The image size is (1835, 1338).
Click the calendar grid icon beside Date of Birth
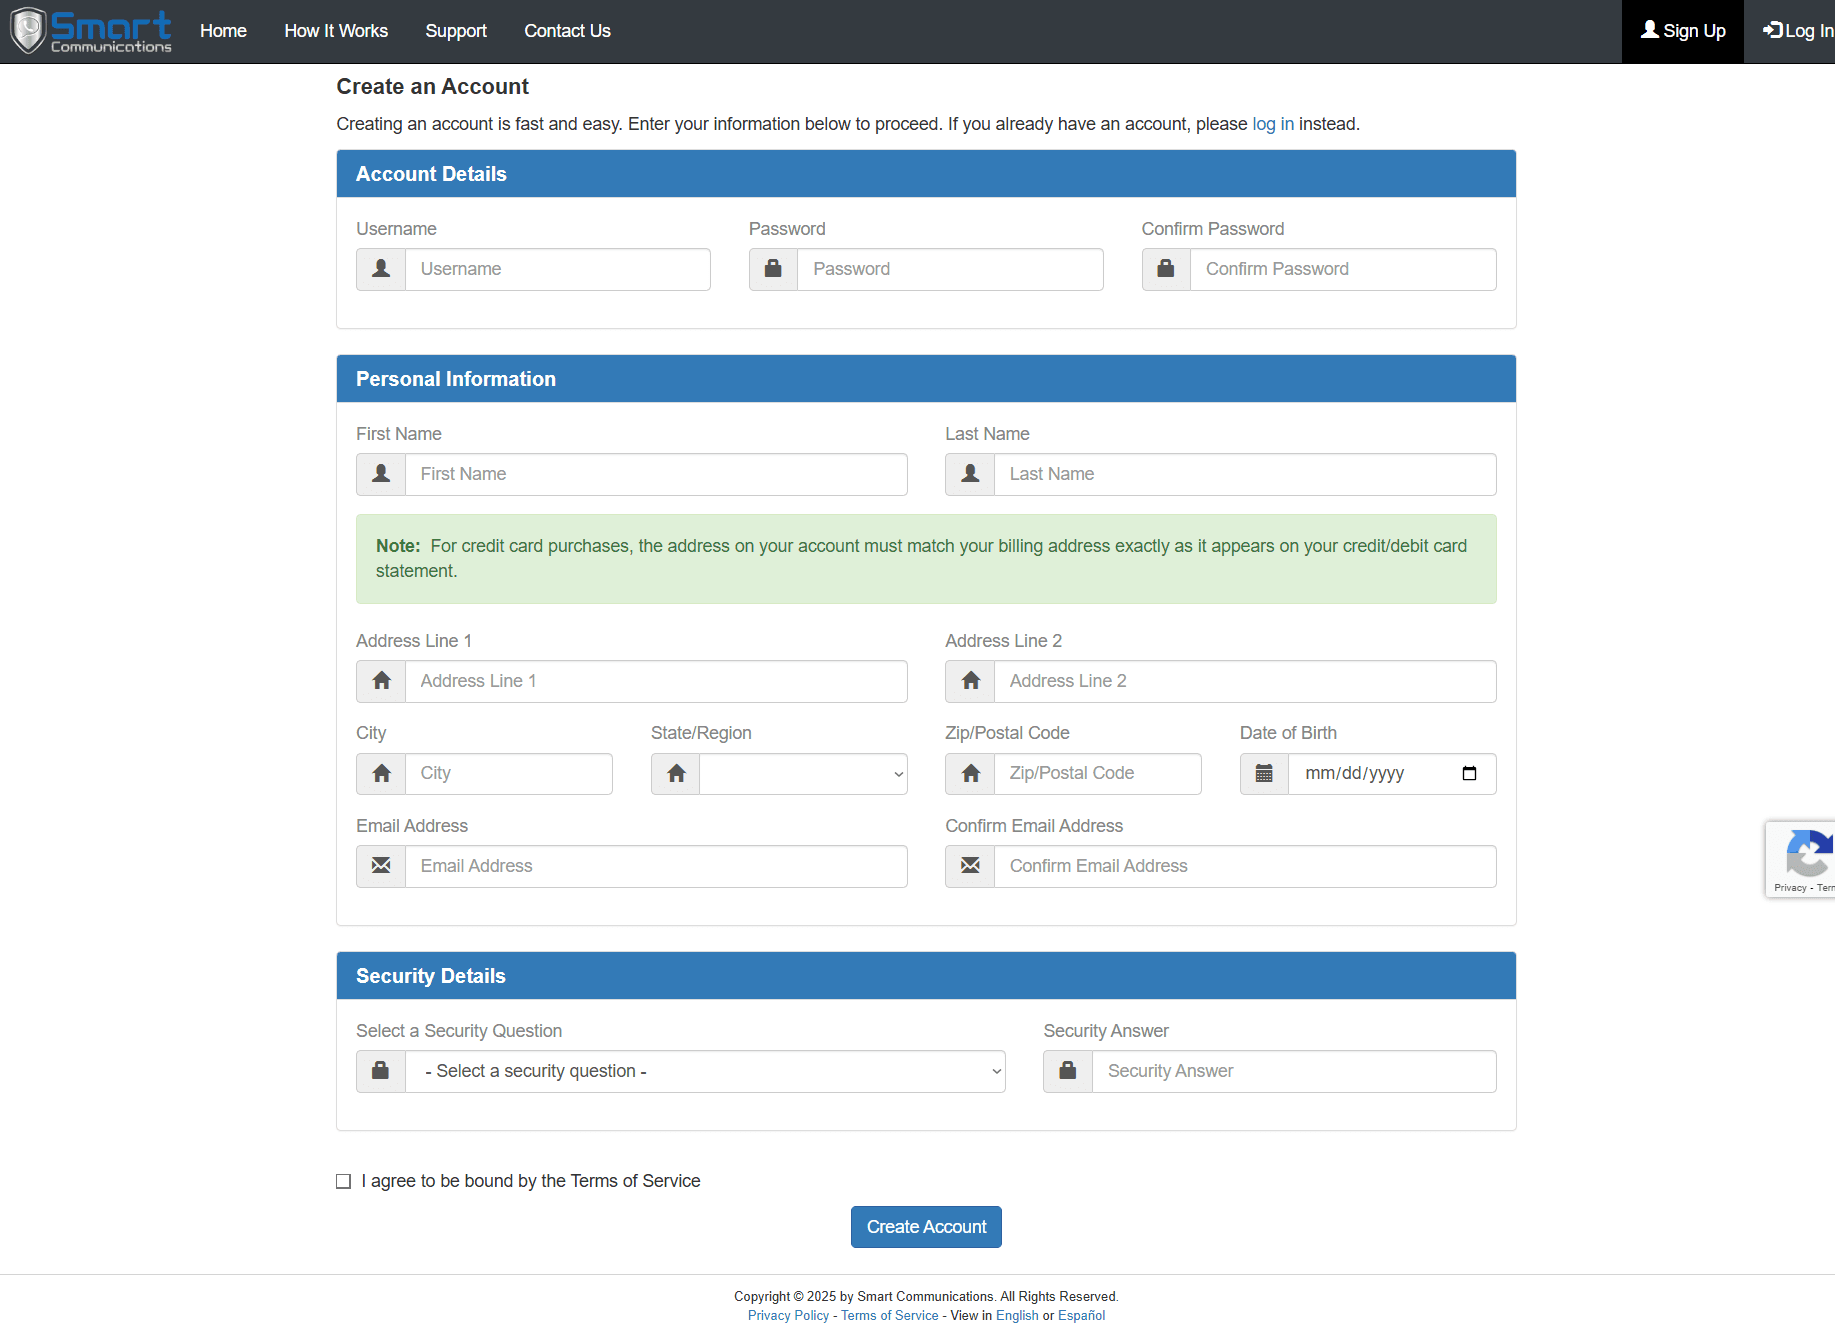pos(1264,774)
